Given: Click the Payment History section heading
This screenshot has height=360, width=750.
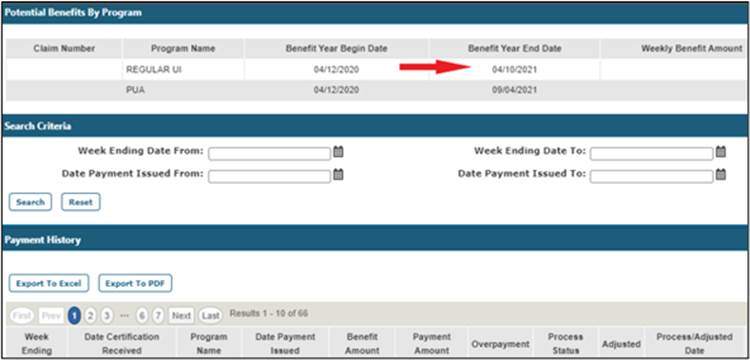Looking at the screenshot, I should tap(42, 240).
